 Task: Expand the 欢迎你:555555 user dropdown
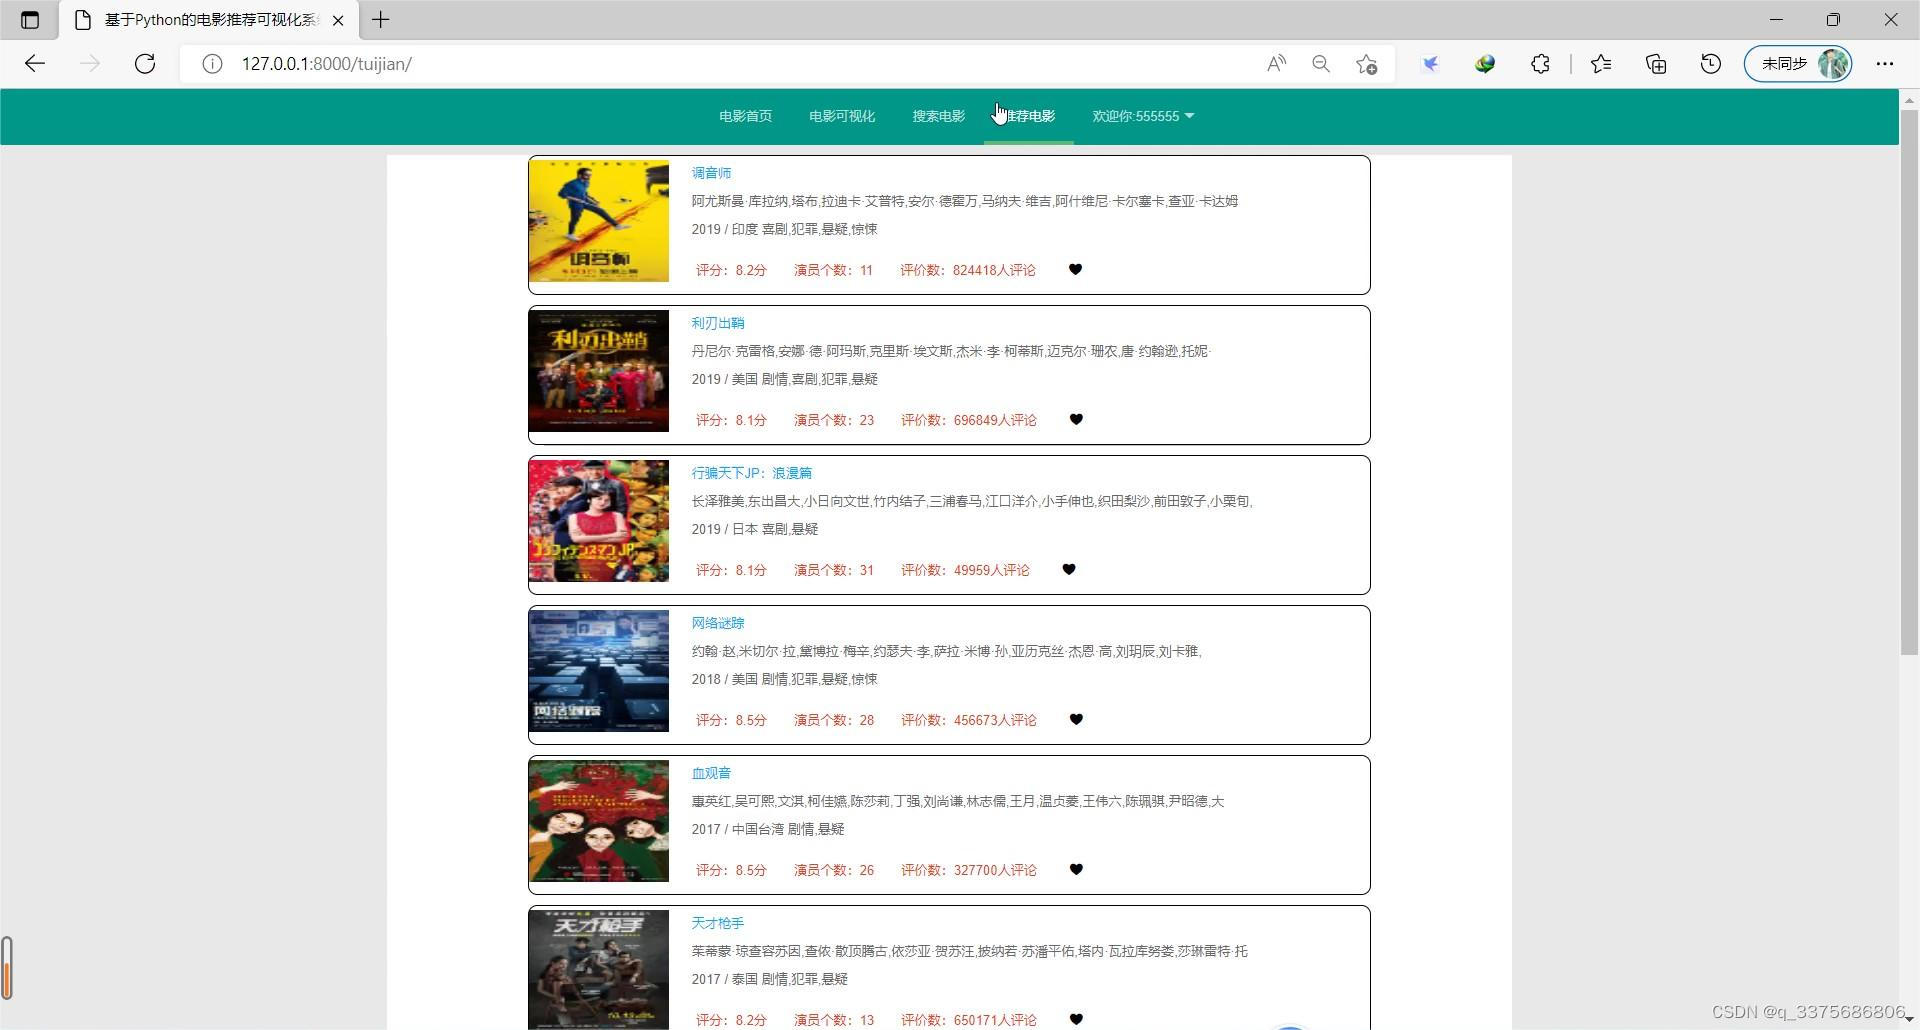click(x=1142, y=115)
